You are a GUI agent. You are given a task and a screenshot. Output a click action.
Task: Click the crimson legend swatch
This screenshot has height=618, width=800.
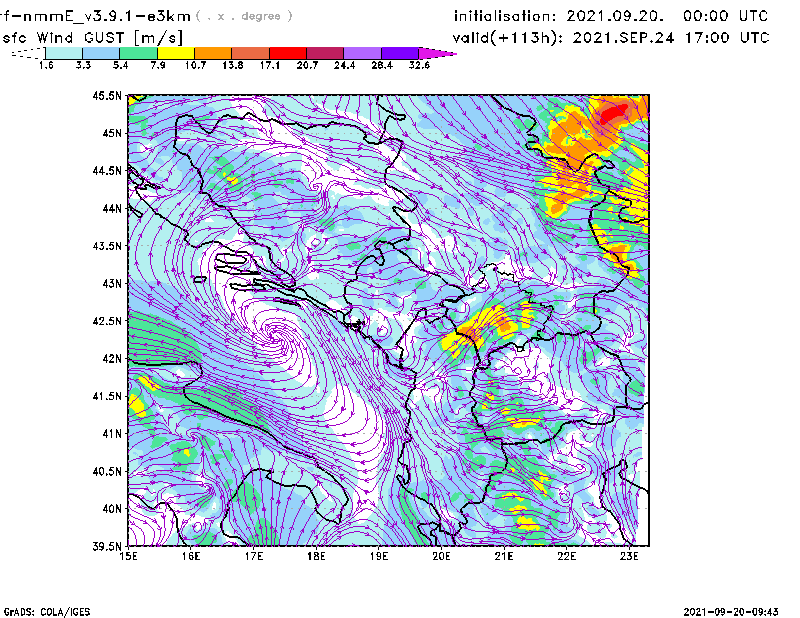(x=325, y=53)
